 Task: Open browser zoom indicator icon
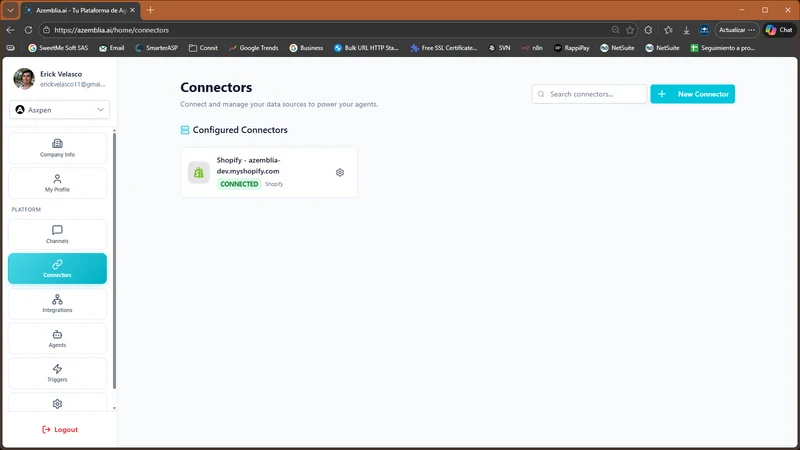[x=615, y=30]
